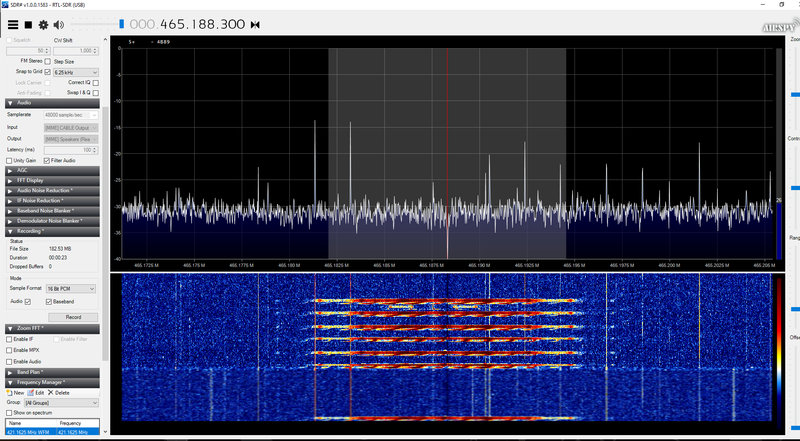
Task: Toggle the recording Audio checkbox
Action: tap(28, 302)
